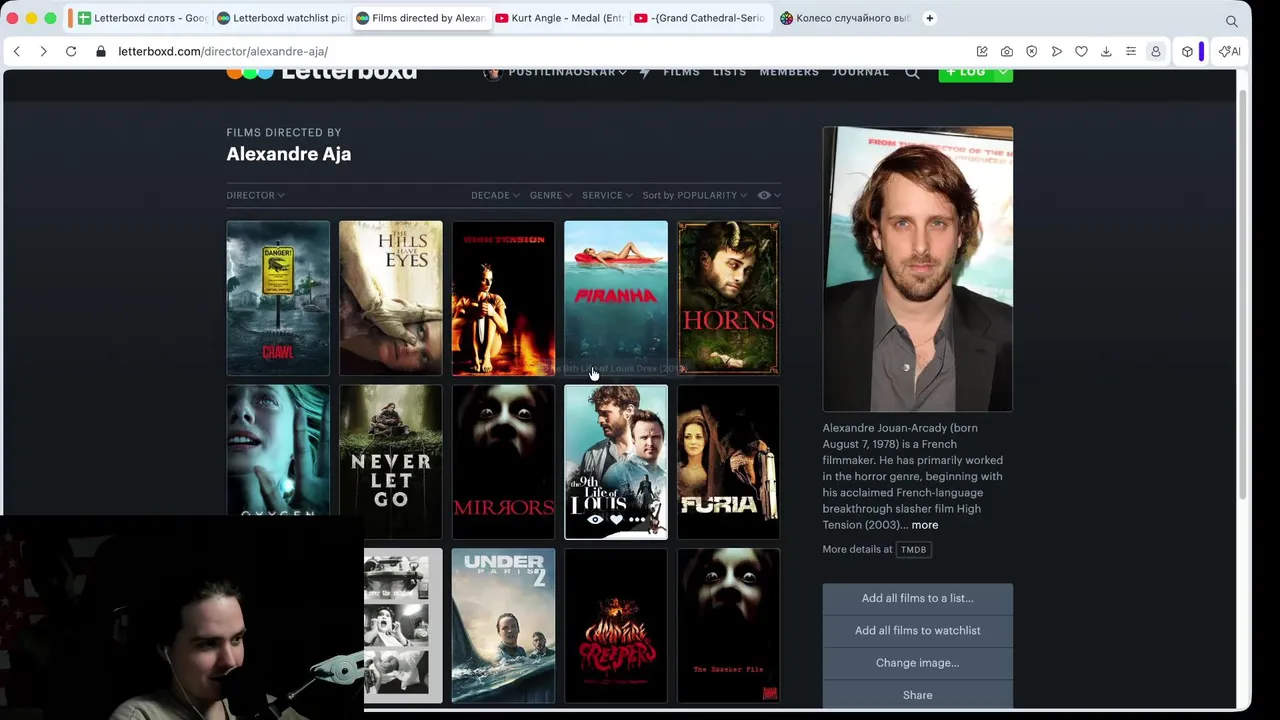Open the Never Let Go poster
The height and width of the screenshot is (720, 1280).
coord(390,462)
